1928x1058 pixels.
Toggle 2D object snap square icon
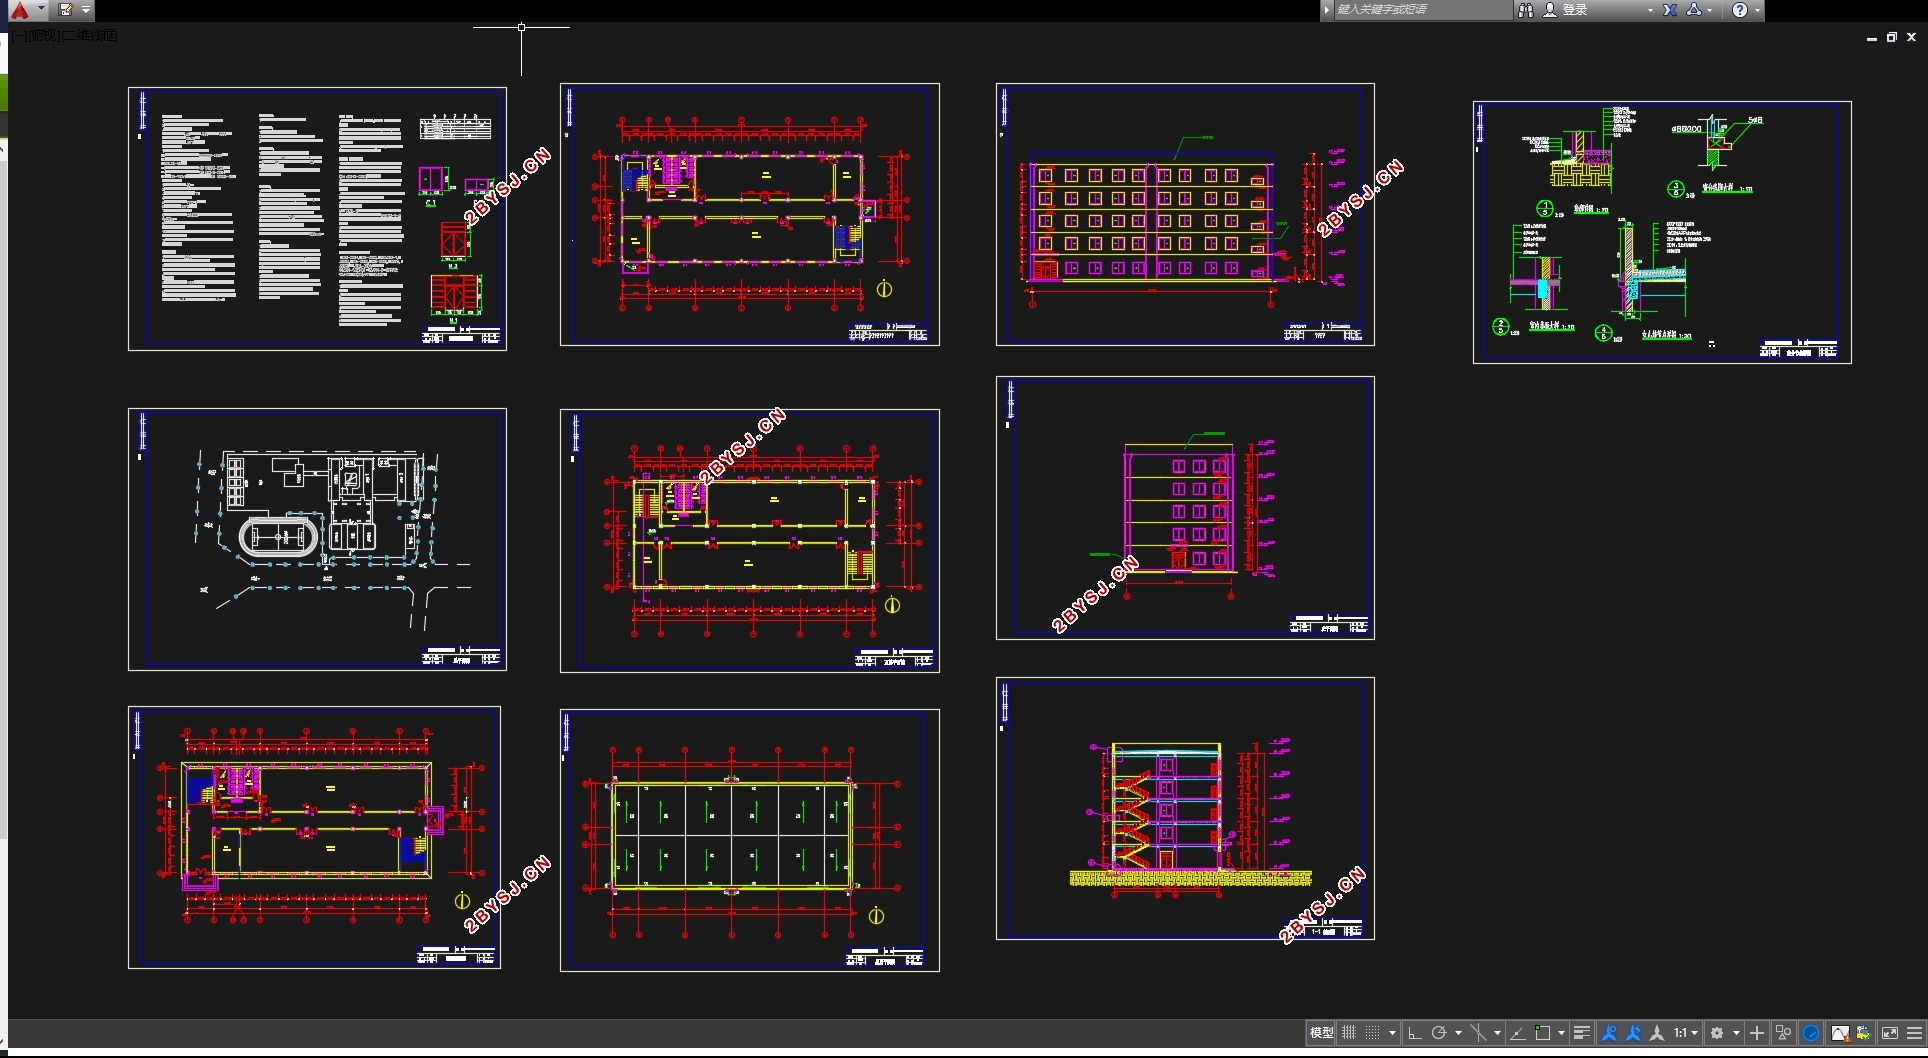click(x=1543, y=1033)
